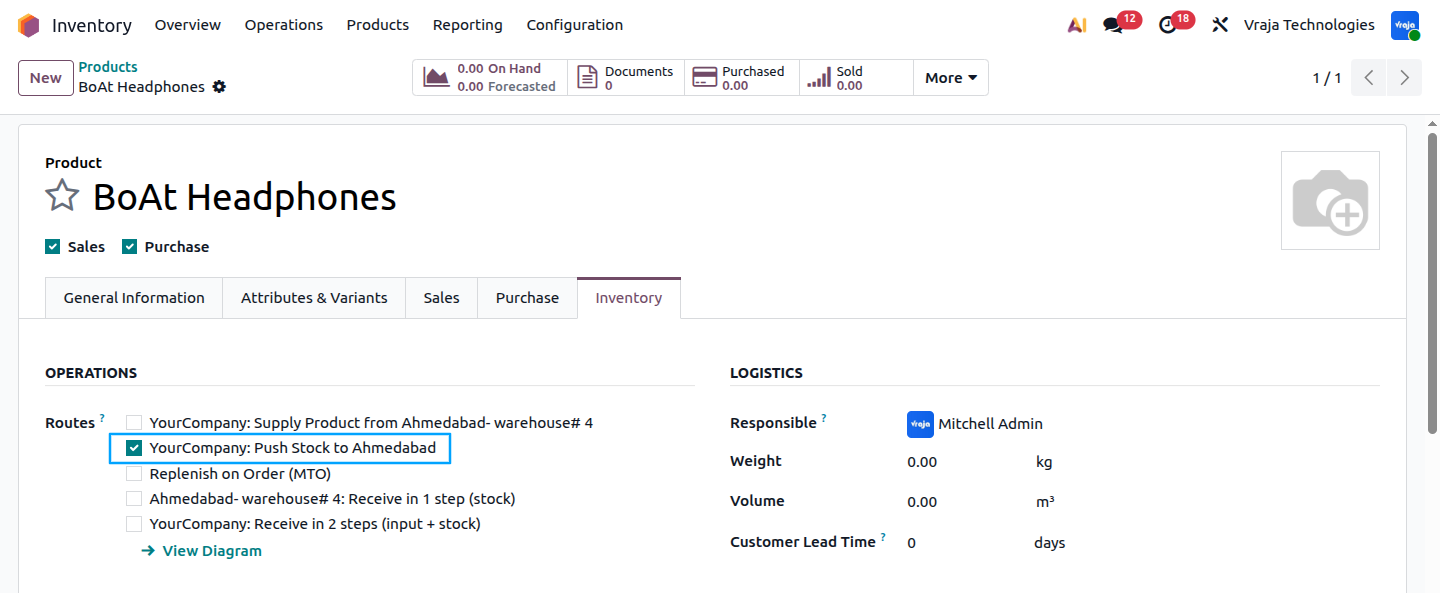Image resolution: width=1440 pixels, height=593 pixels.
Task: Click the Inventory app title
Action: point(92,25)
